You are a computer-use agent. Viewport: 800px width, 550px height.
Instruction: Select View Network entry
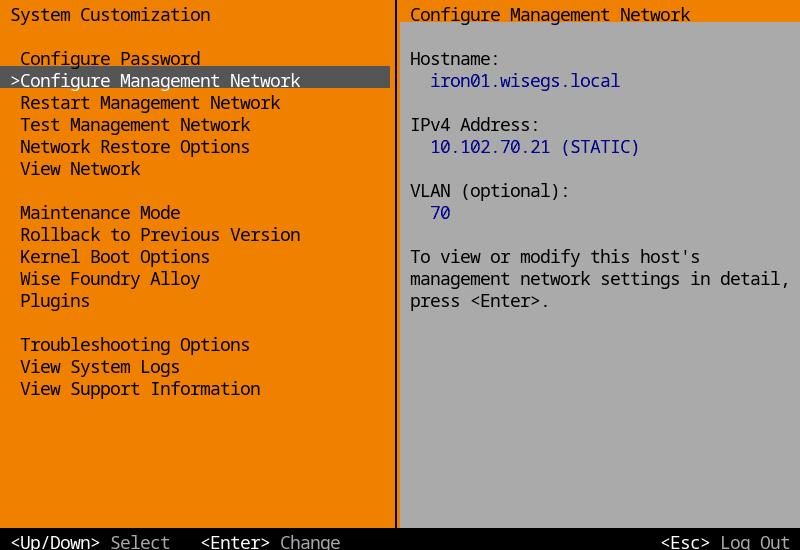pos(80,169)
